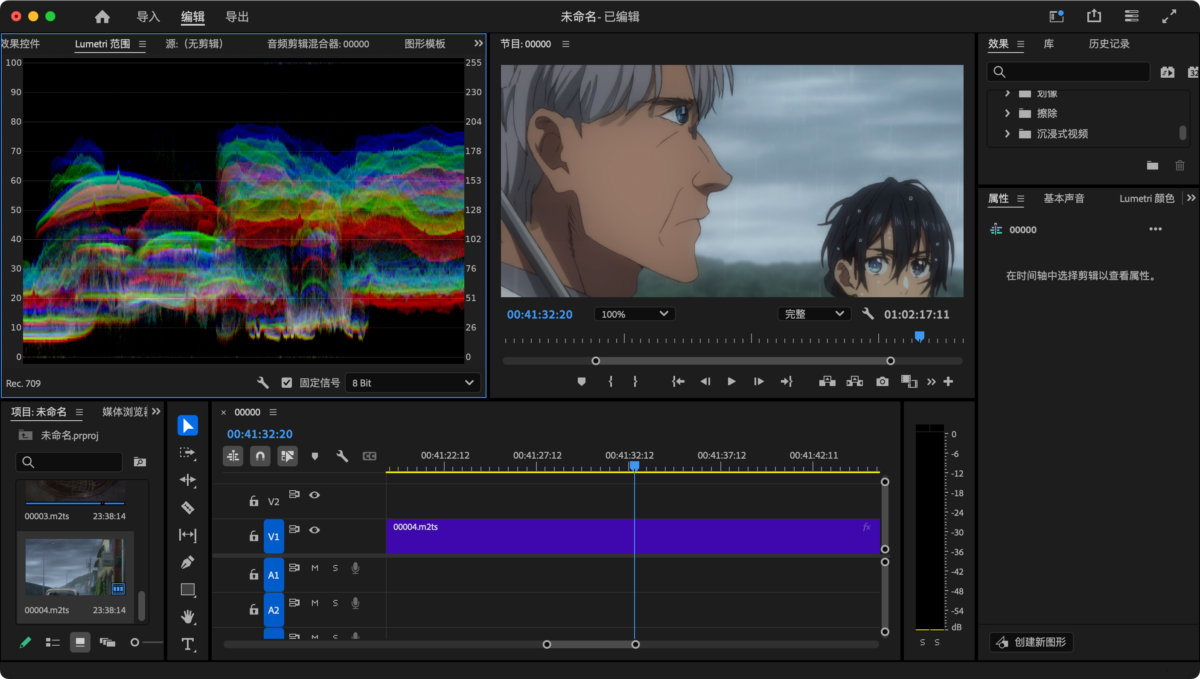This screenshot has width=1200, height=679.
Task: Select the Rectangle shape tool
Action: (187, 590)
